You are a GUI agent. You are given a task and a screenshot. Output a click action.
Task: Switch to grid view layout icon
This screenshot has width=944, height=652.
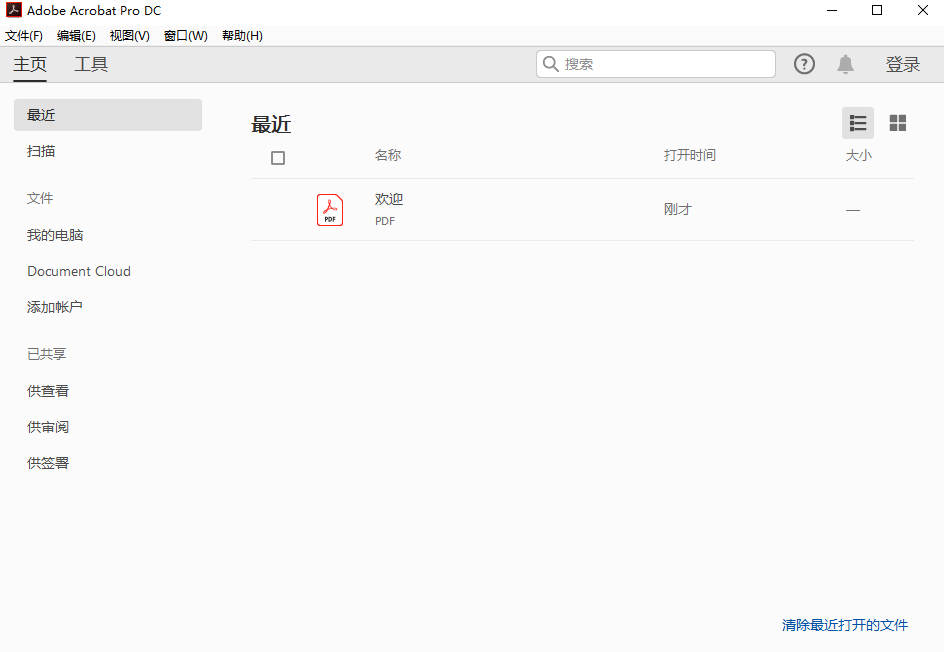897,123
